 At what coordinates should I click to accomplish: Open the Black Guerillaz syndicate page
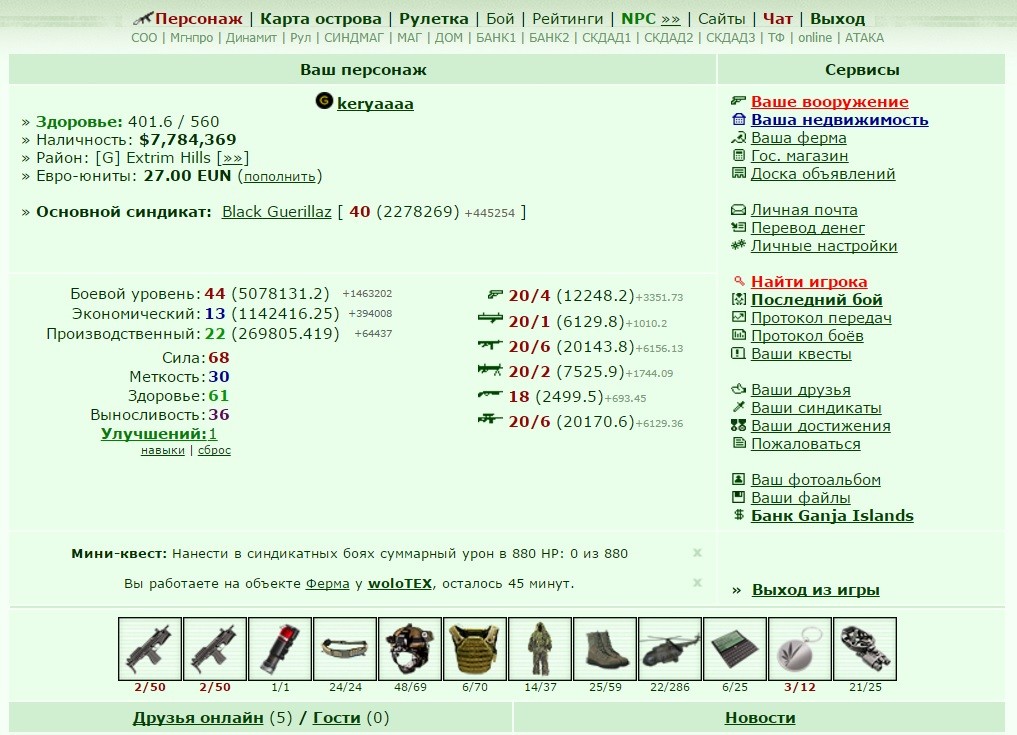click(276, 211)
